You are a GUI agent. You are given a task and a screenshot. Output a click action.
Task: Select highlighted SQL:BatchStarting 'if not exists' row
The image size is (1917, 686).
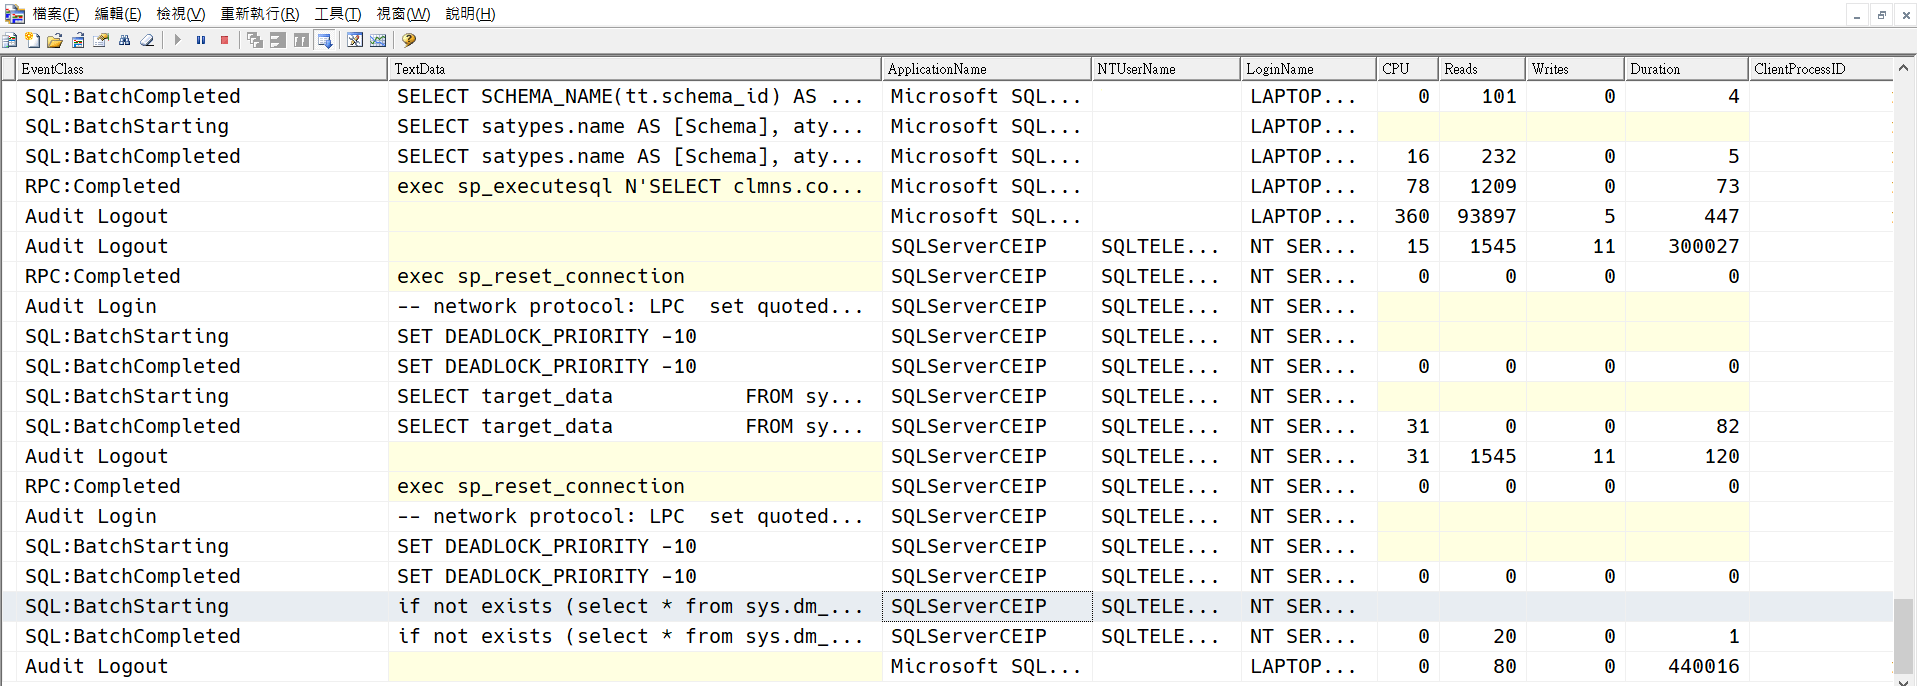pos(946,606)
